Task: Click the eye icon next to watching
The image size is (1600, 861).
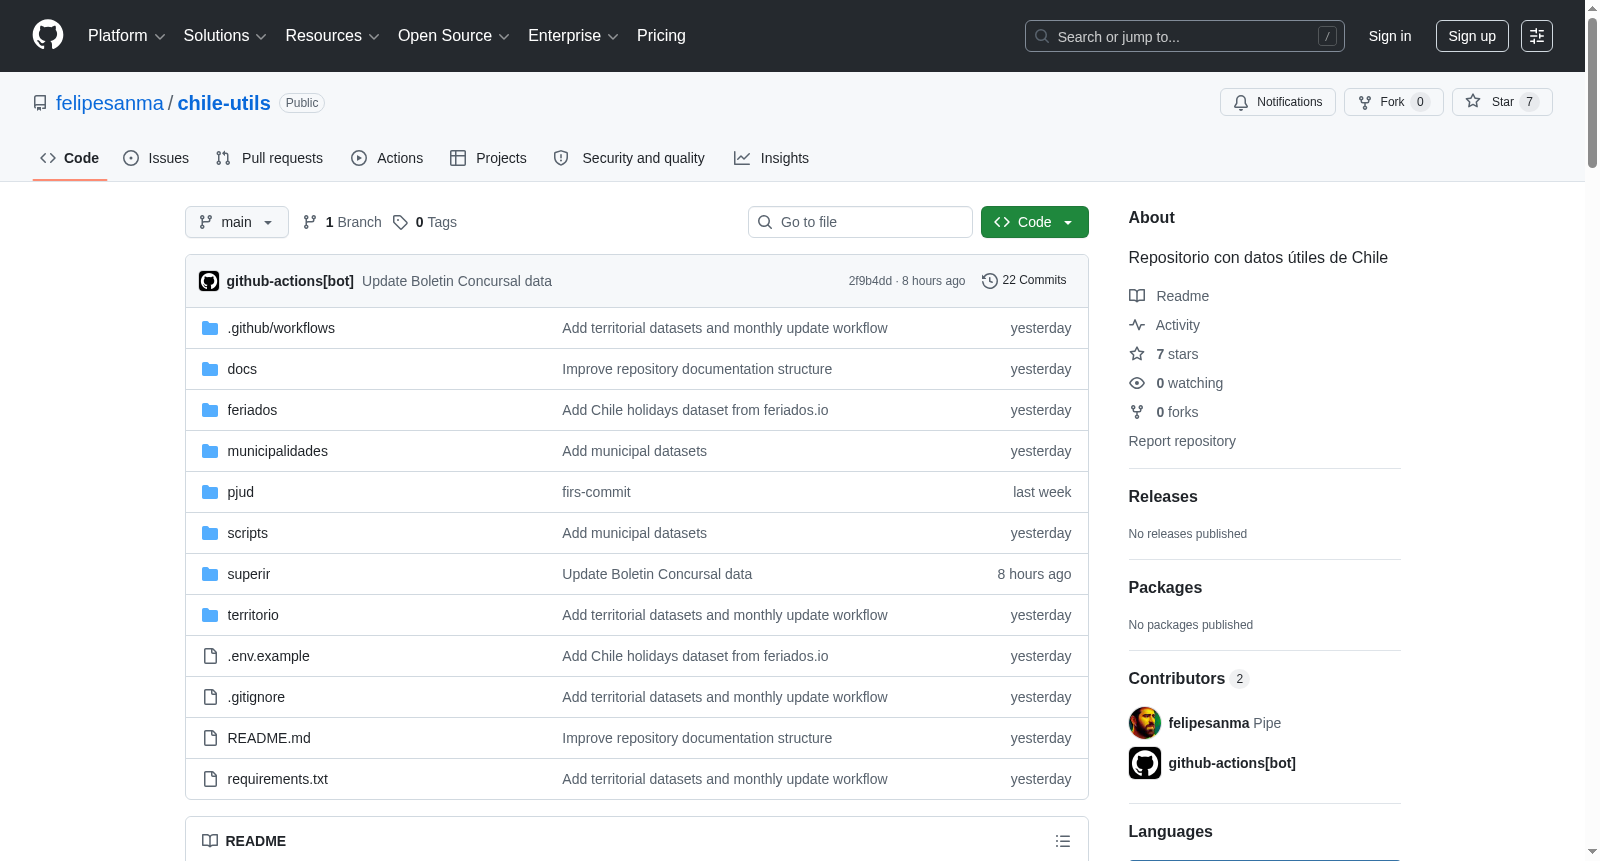Action: (x=1137, y=383)
